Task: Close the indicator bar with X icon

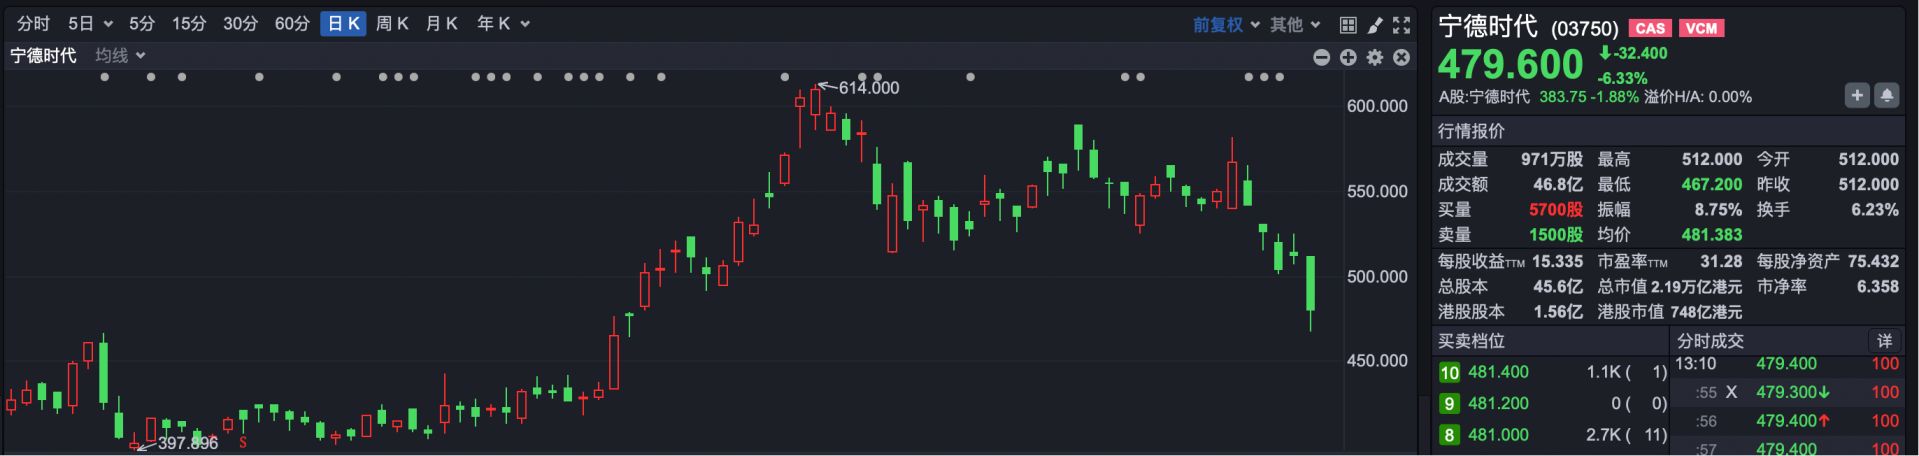Action: (x=1402, y=58)
